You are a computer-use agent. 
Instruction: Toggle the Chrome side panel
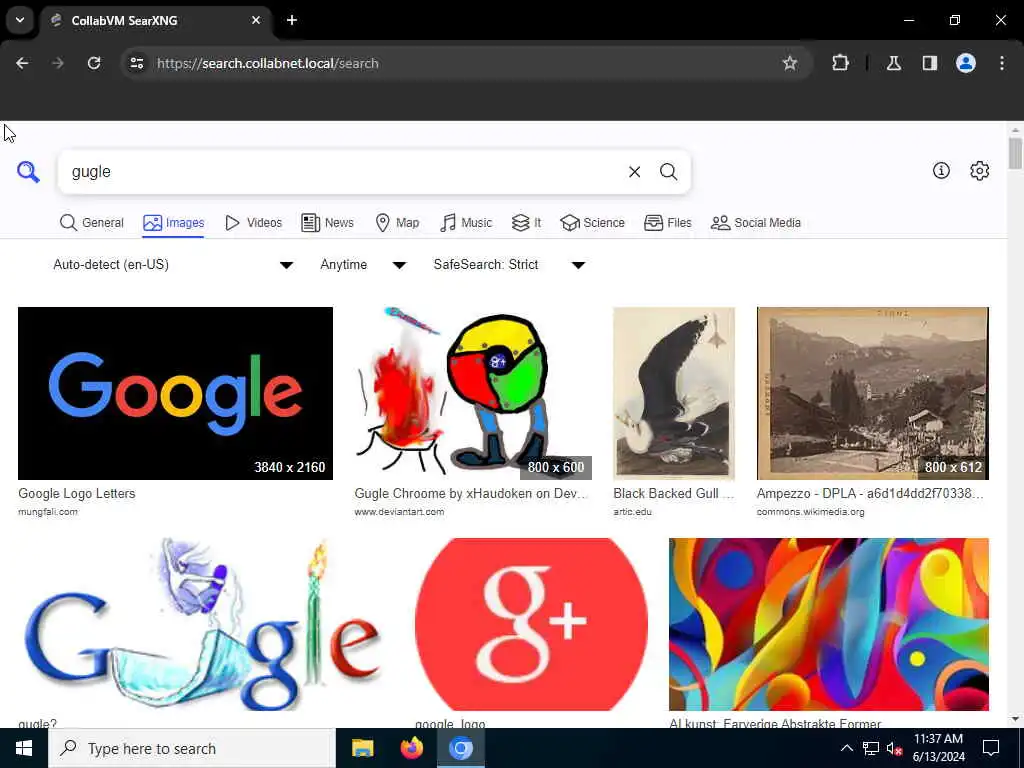930,63
